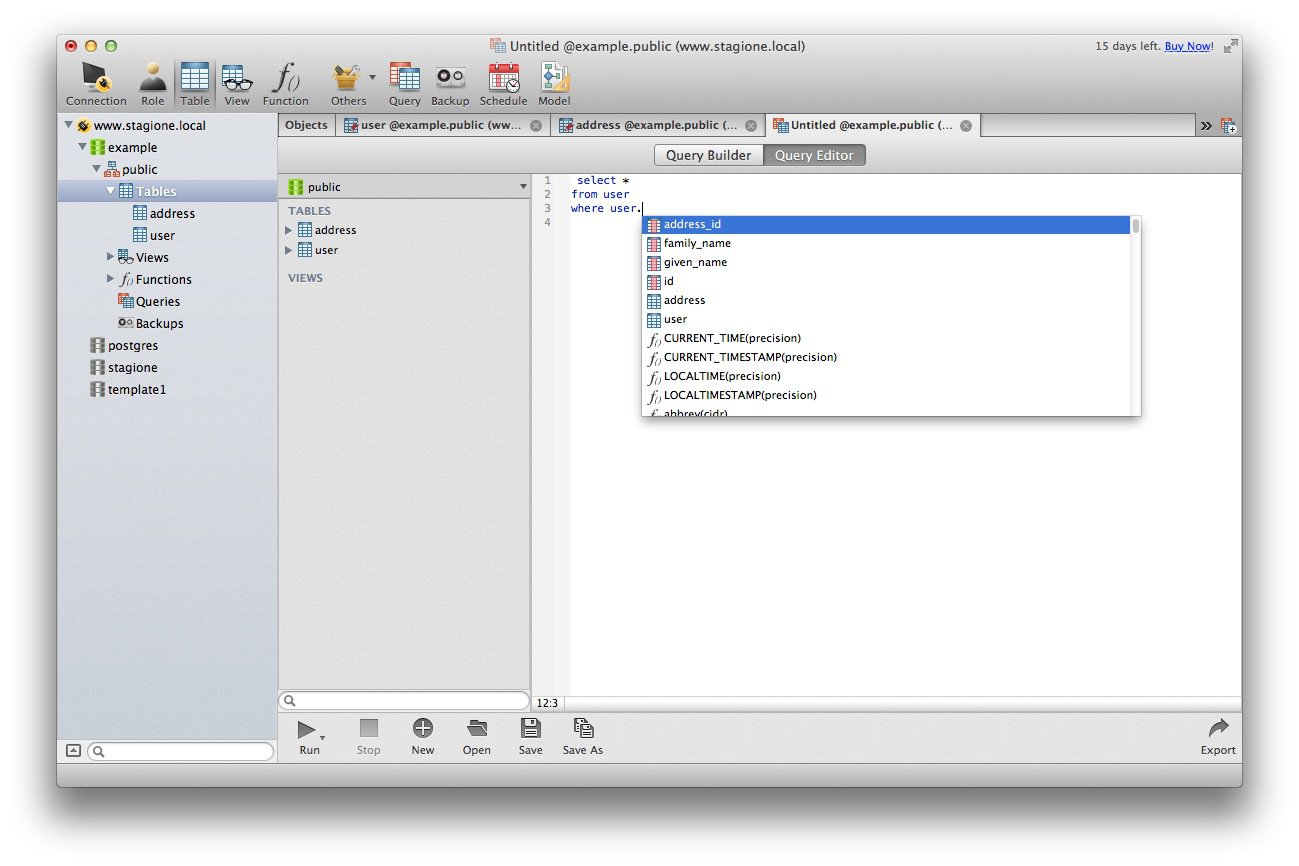The height and width of the screenshot is (866, 1299).
Task: Create a new query with New
Action: [x=423, y=737]
